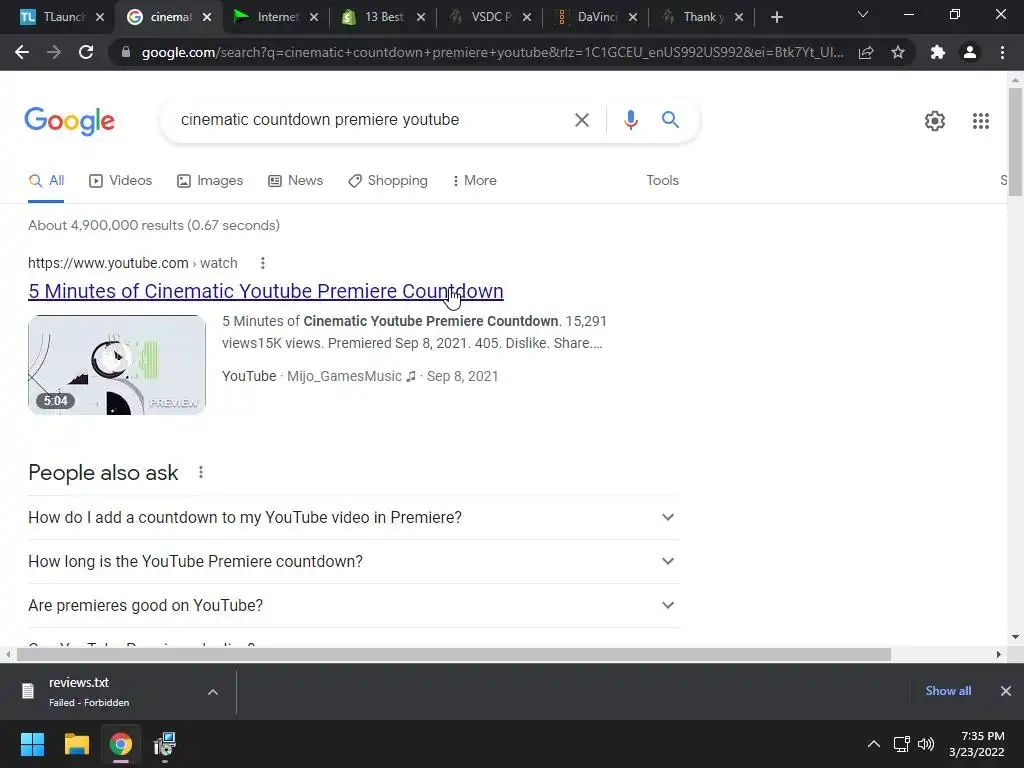Open the Google apps grid
This screenshot has width=1024, height=768.
[980, 121]
